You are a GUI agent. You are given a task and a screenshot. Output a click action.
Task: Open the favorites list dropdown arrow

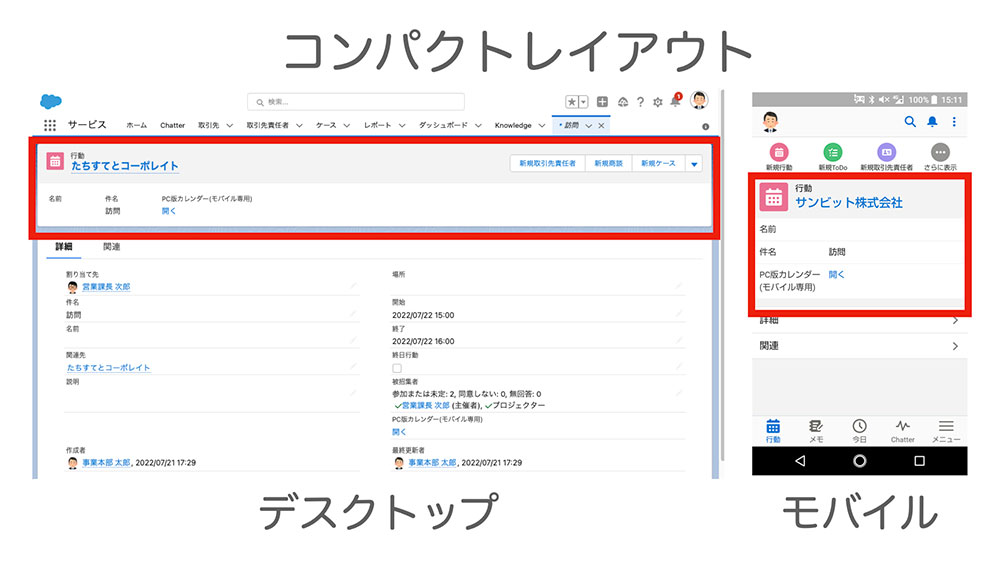583,102
